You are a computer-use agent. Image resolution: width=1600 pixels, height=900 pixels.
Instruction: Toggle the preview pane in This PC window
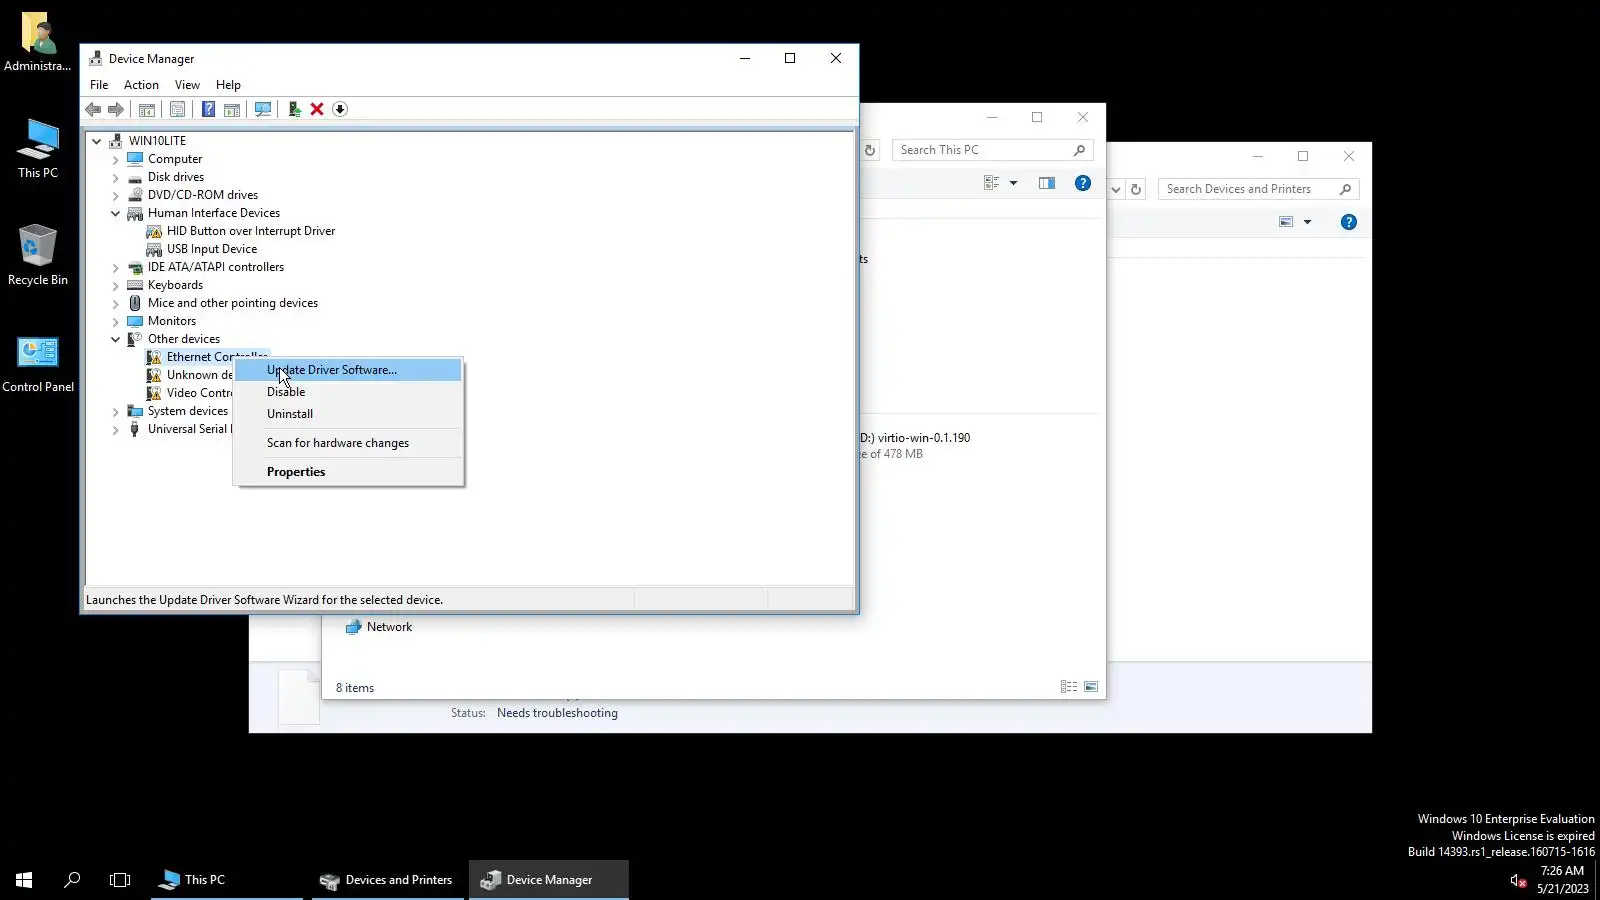1047,183
